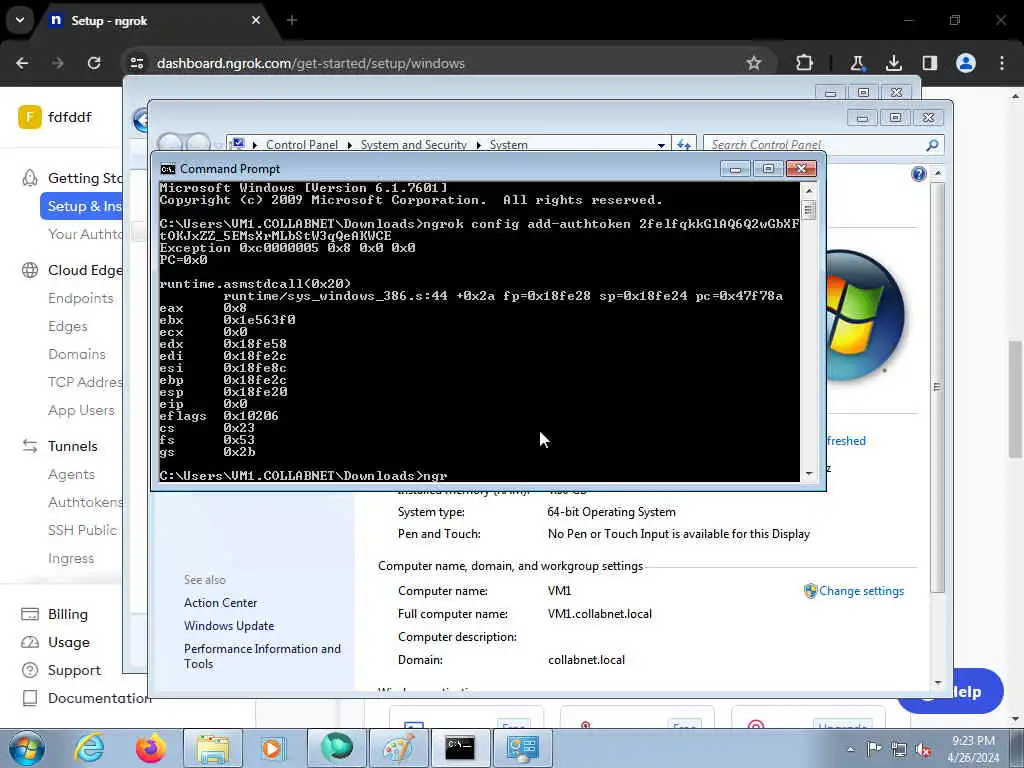Open Chrome Labs flask icon
Screen dimensions: 1024x768
857,63
